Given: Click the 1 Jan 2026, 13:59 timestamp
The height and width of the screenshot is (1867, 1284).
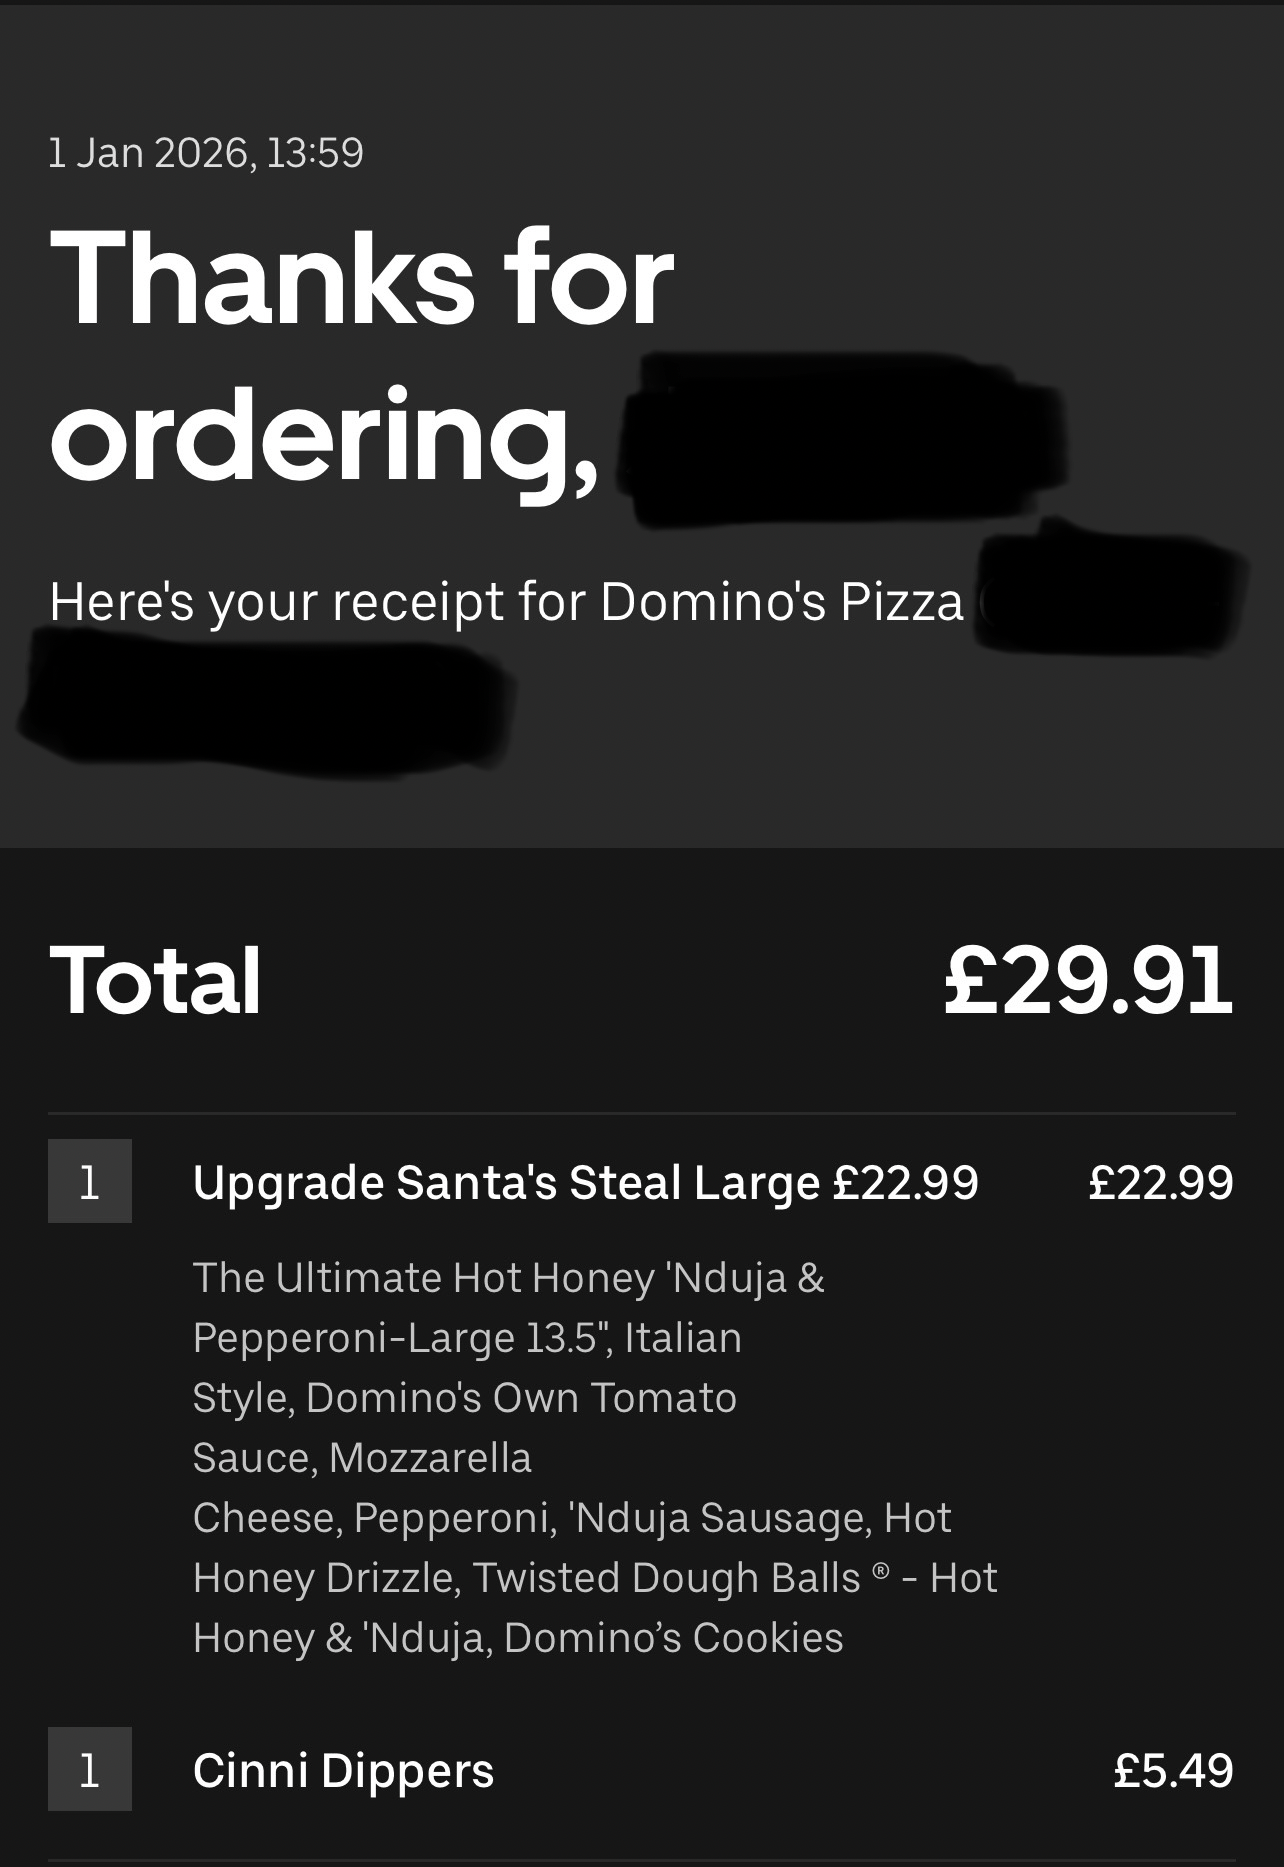Looking at the screenshot, I should tap(206, 153).
